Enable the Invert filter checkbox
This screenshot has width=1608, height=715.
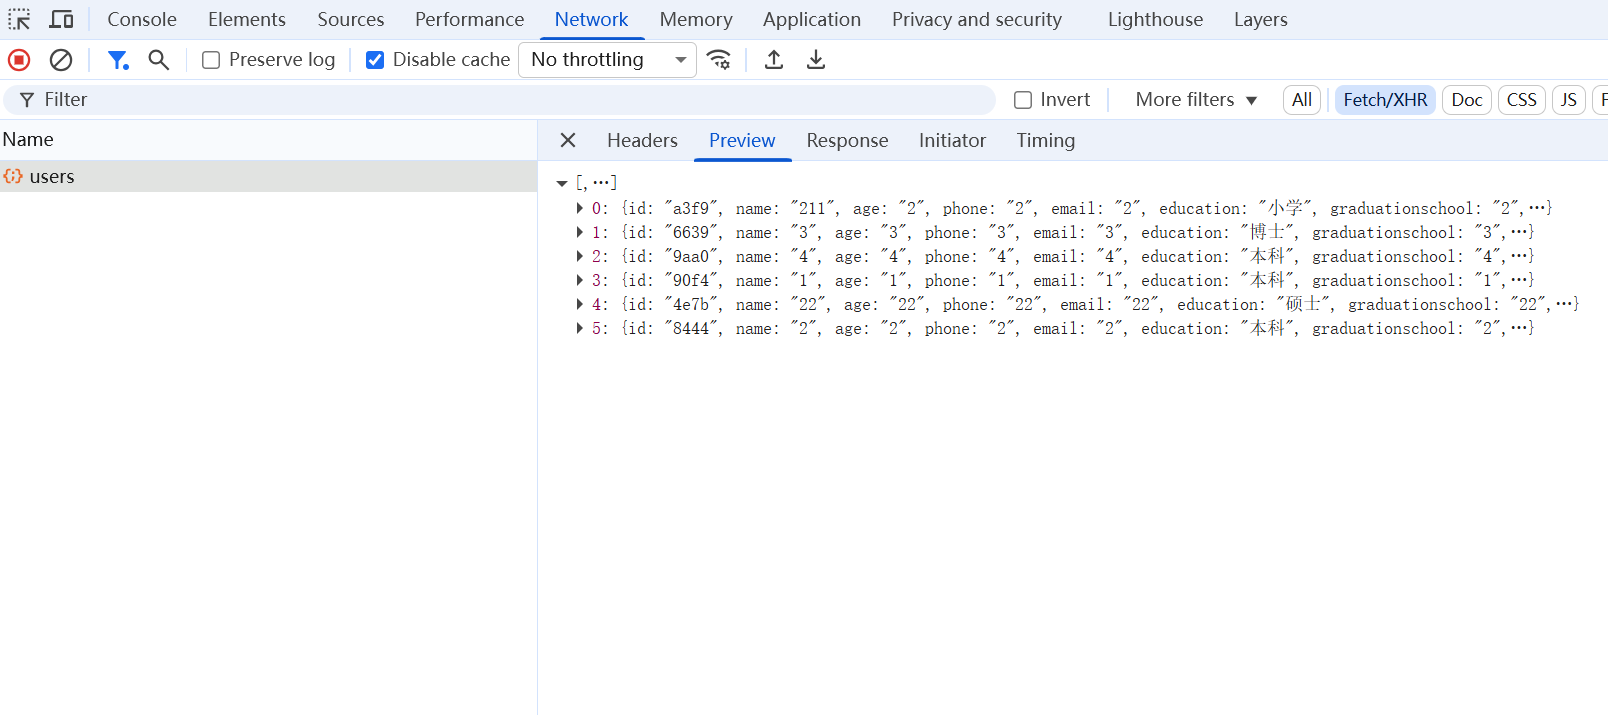[1023, 100]
